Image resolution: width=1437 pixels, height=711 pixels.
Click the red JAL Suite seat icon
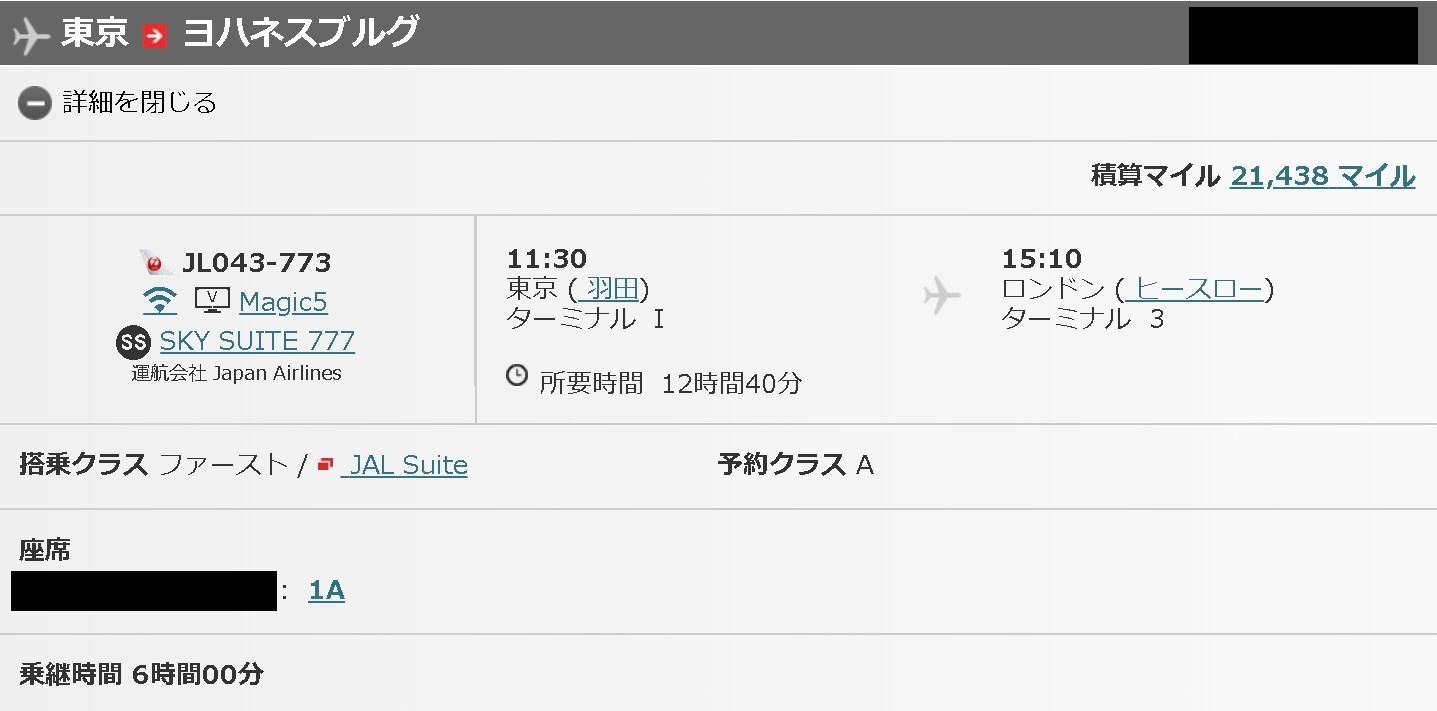click(x=325, y=464)
